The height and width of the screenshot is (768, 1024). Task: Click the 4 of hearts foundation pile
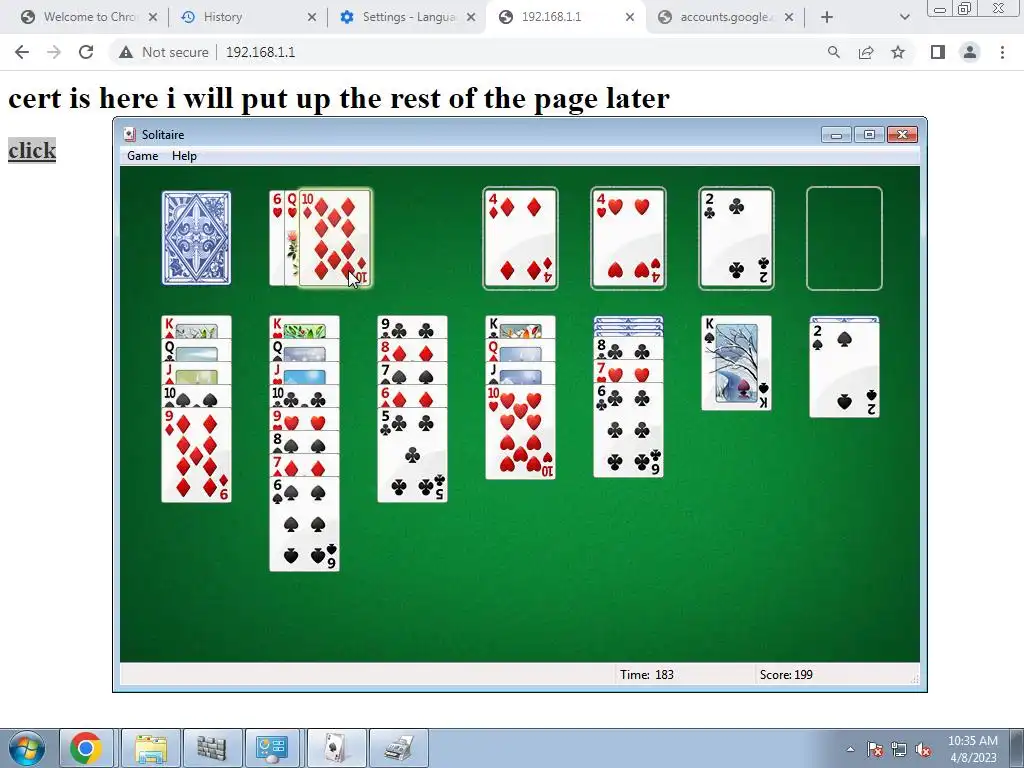pos(628,238)
